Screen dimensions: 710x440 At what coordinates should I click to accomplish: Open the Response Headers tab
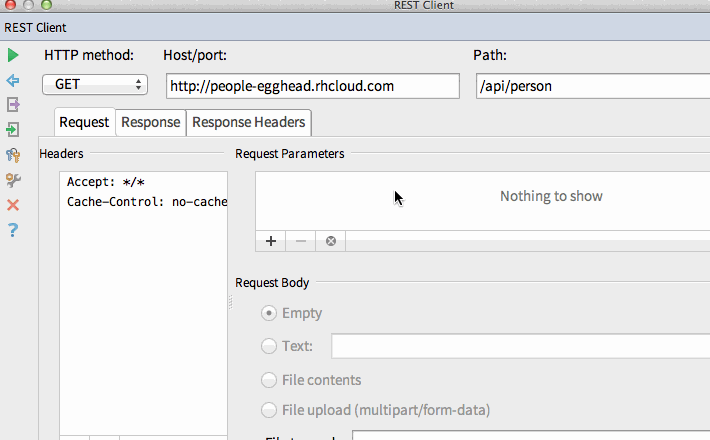point(248,122)
